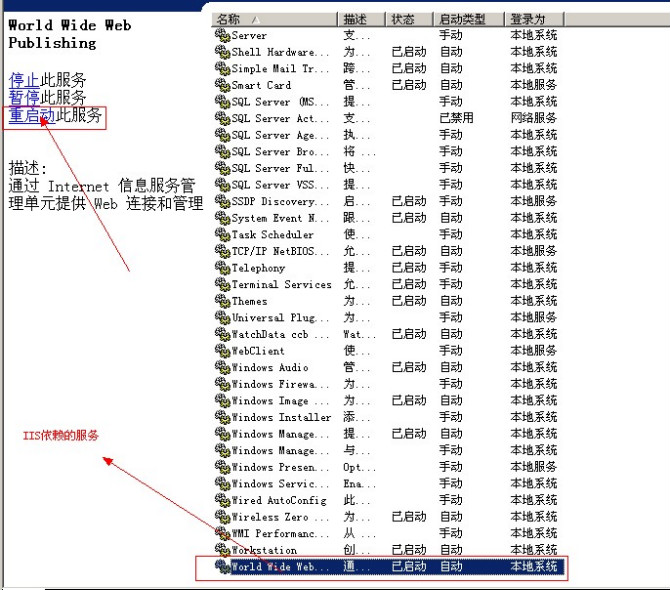Image resolution: width=670 pixels, height=590 pixels.
Task: Click the Telephony service gear icon
Action: (222, 267)
